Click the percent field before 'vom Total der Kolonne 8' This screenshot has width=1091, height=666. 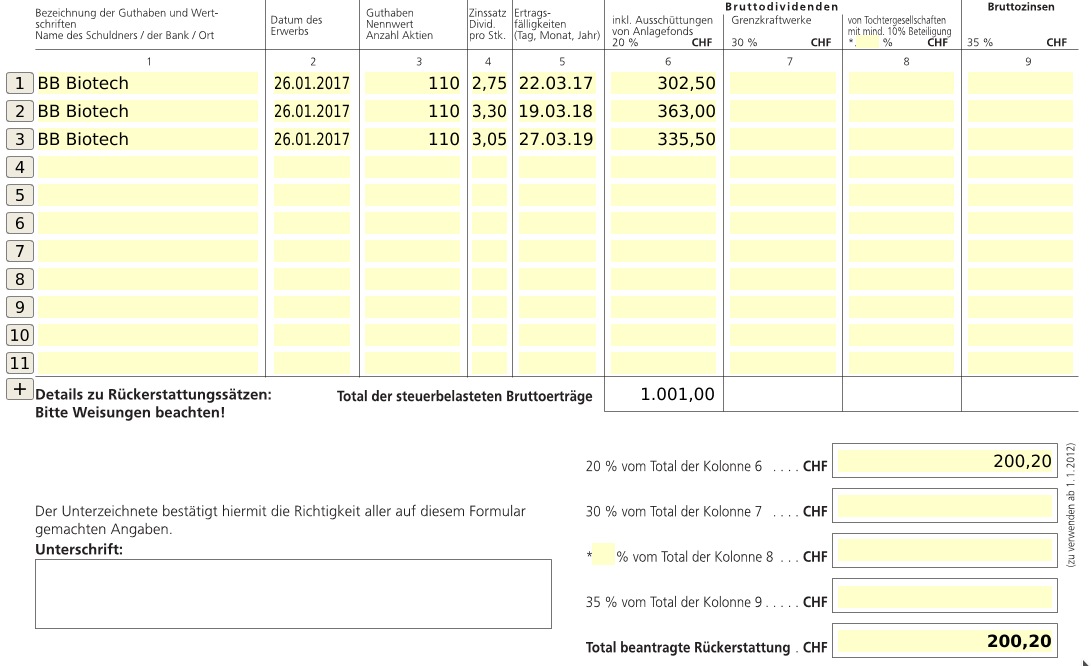603,555
